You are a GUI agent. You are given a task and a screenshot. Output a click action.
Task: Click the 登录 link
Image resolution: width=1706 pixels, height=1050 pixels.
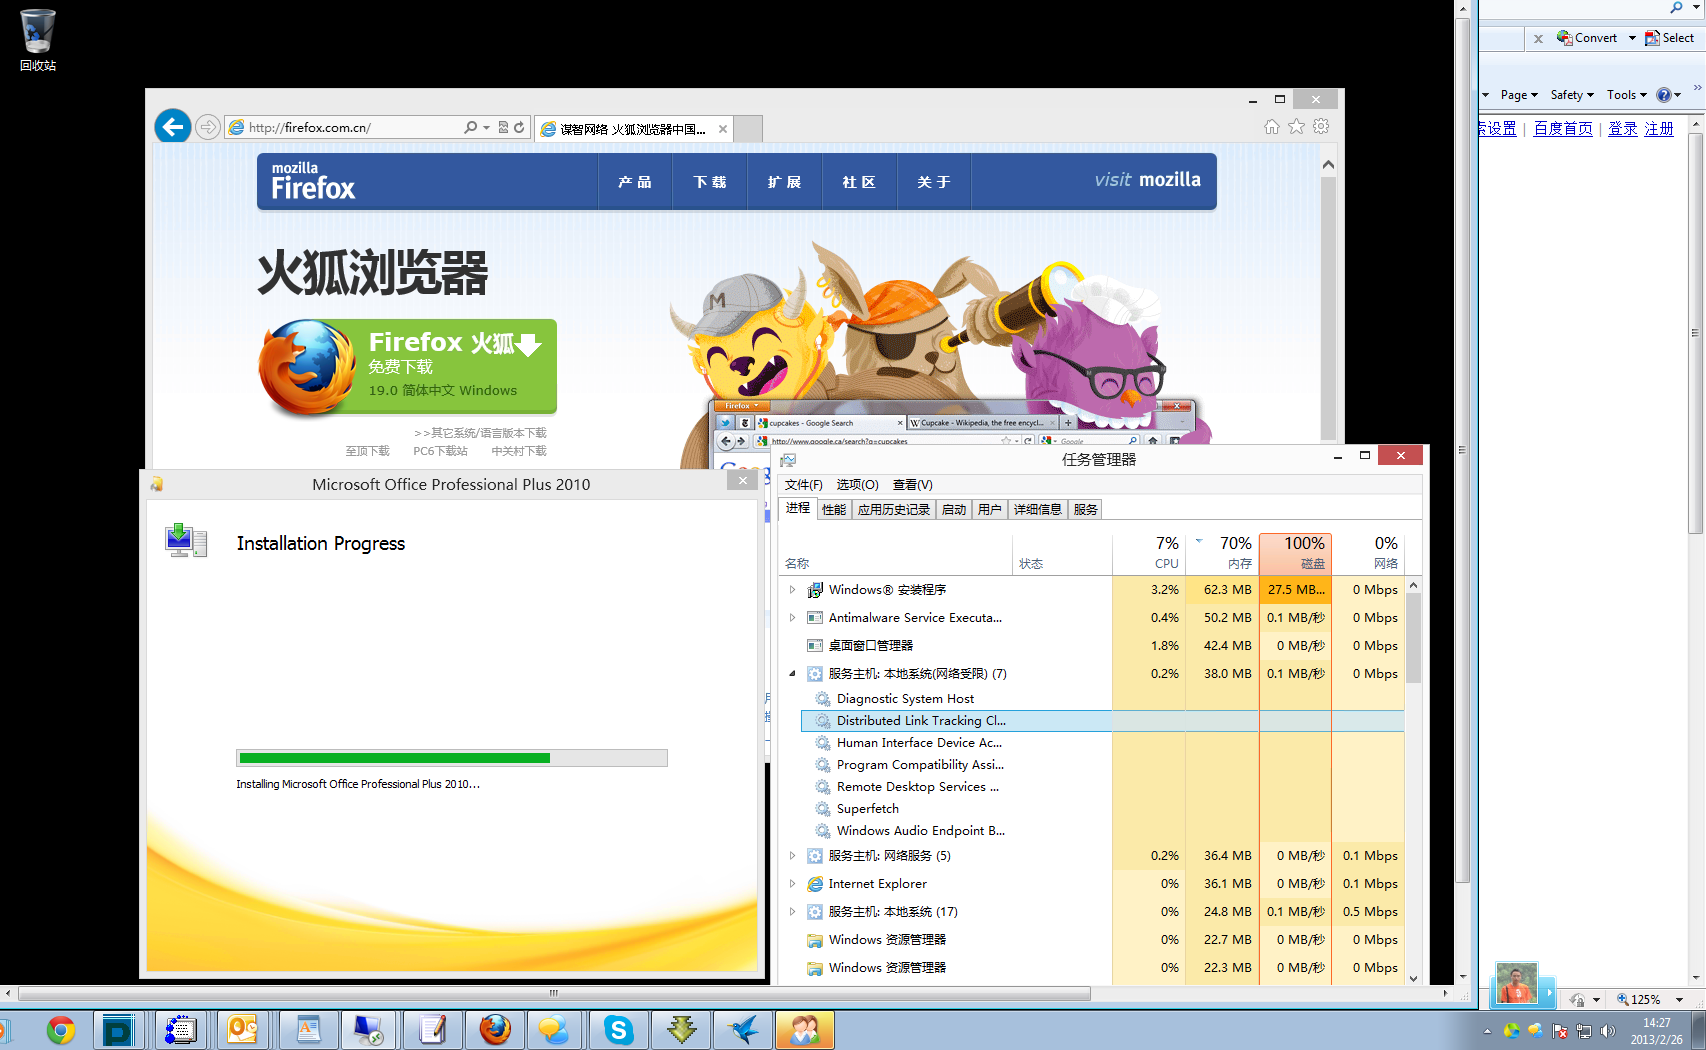point(1623,129)
